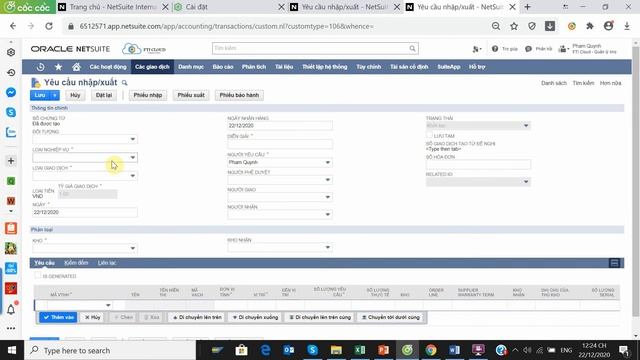This screenshot has width=640, height=360.
Task: Click the Phiếu nhập button
Action: pos(148,95)
